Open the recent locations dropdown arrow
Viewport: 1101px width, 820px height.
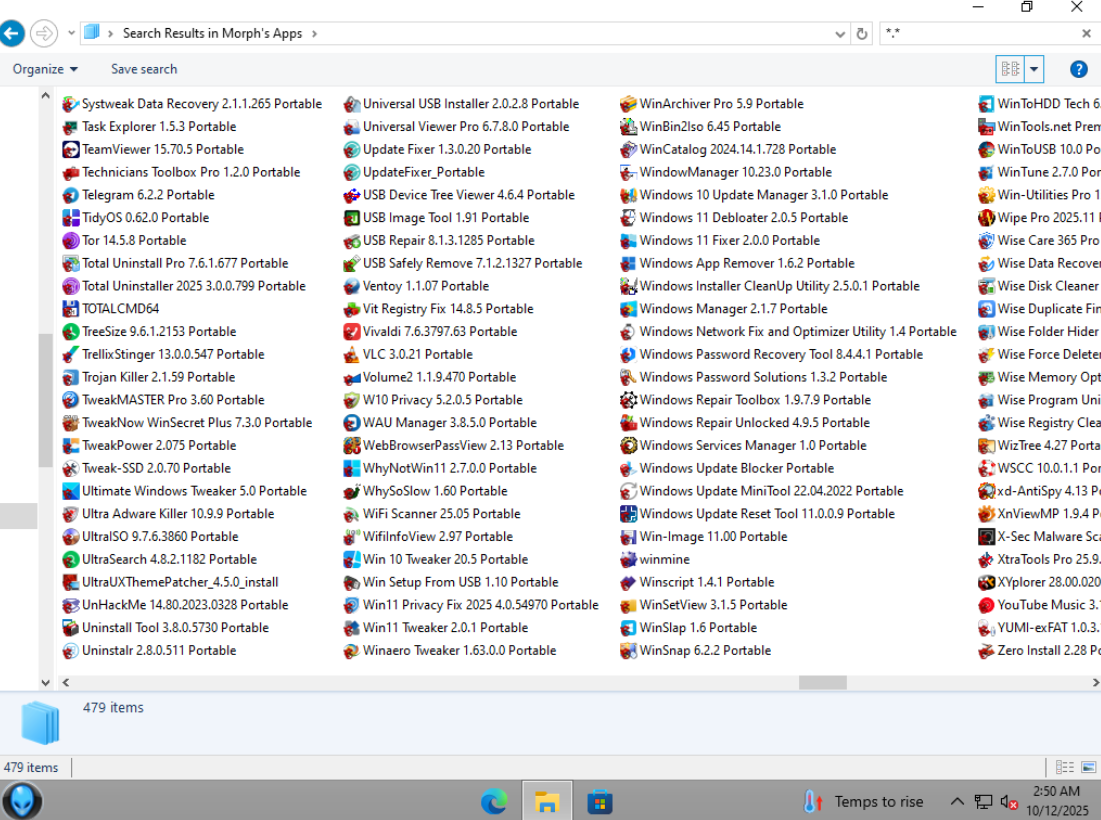click(x=71, y=33)
